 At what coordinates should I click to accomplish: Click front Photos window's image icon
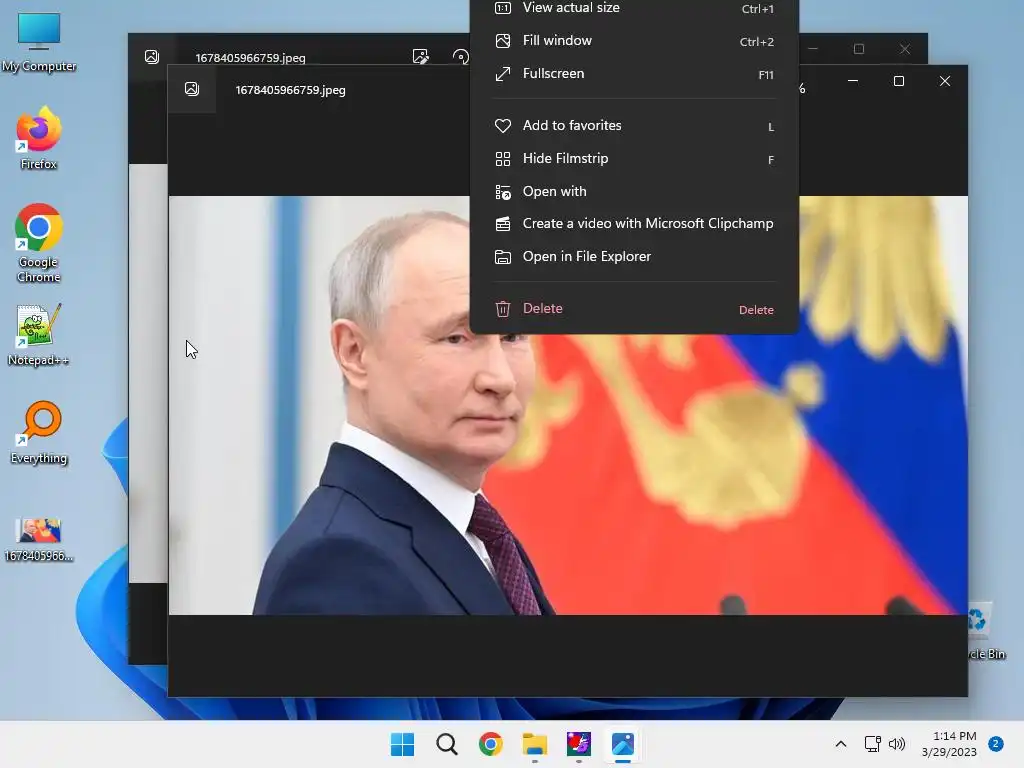pos(191,89)
